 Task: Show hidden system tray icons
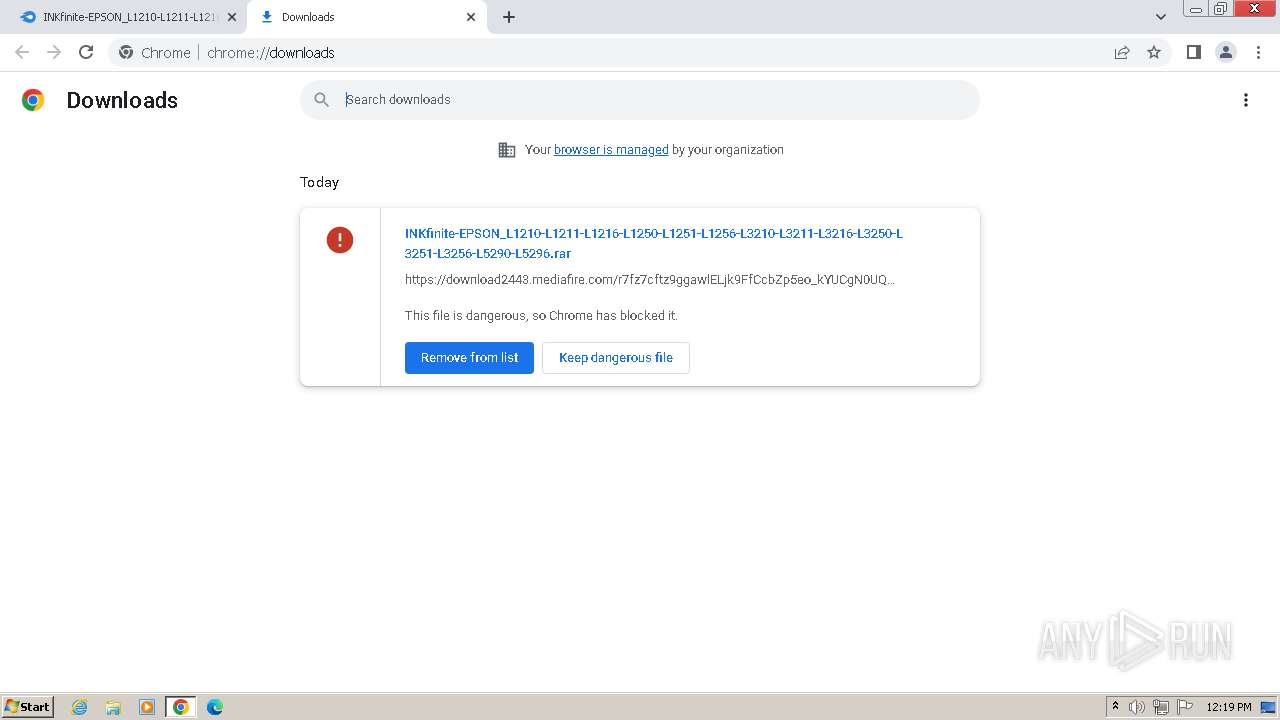1115,707
